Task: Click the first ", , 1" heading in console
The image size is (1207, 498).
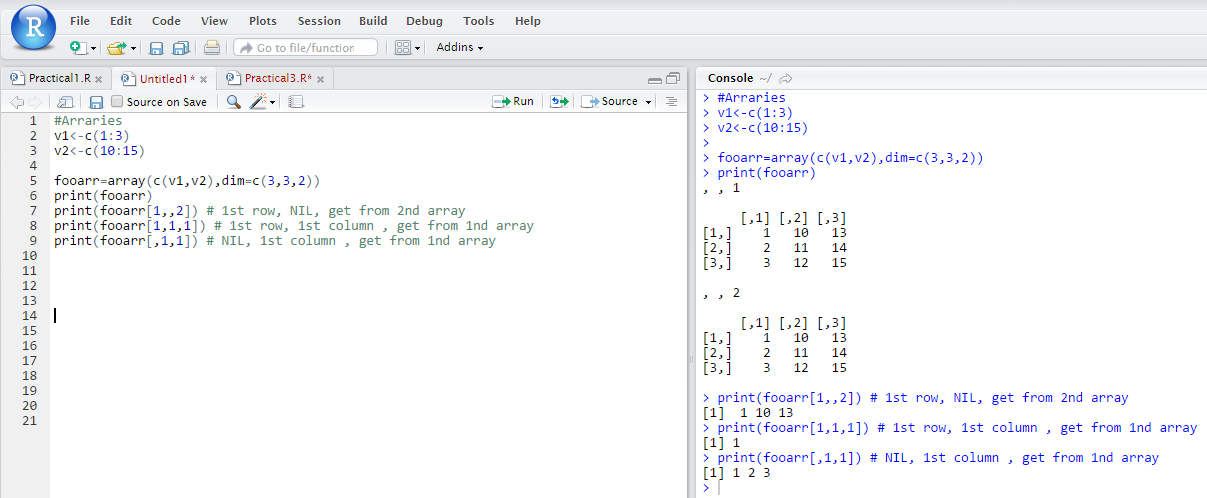Action: click(721, 188)
